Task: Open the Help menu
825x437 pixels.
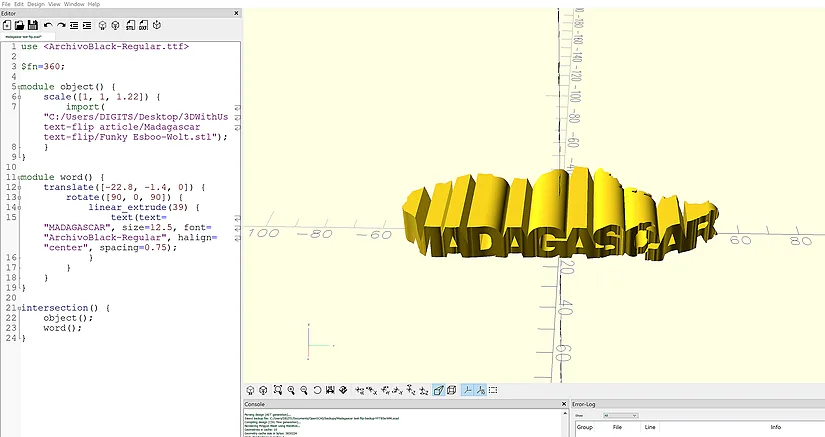Action: tap(94, 4)
